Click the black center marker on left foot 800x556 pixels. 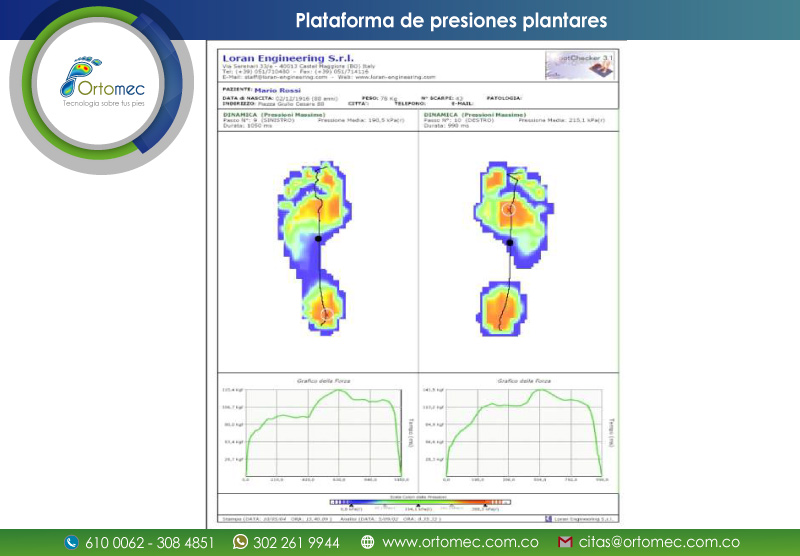[x=318, y=240]
